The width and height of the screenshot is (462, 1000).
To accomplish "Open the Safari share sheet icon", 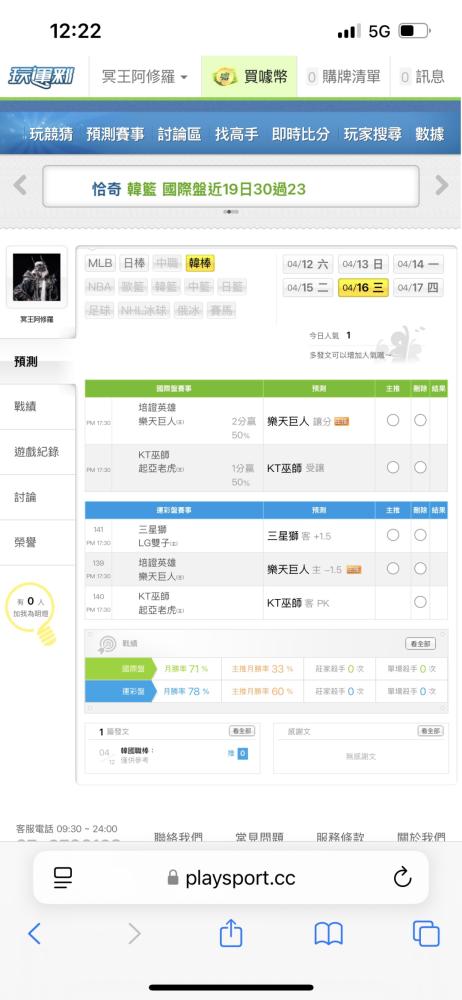I will pyautogui.click(x=231, y=933).
